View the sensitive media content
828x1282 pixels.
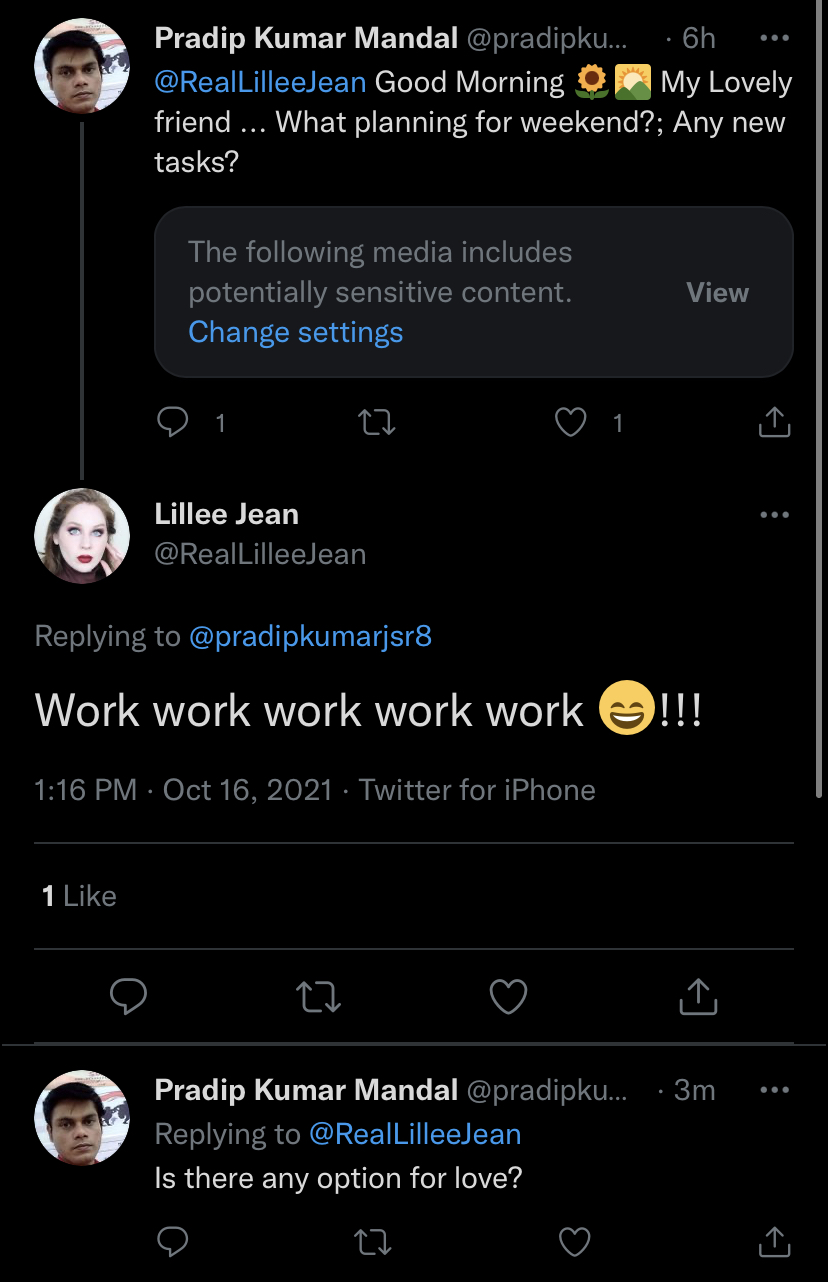pos(717,293)
